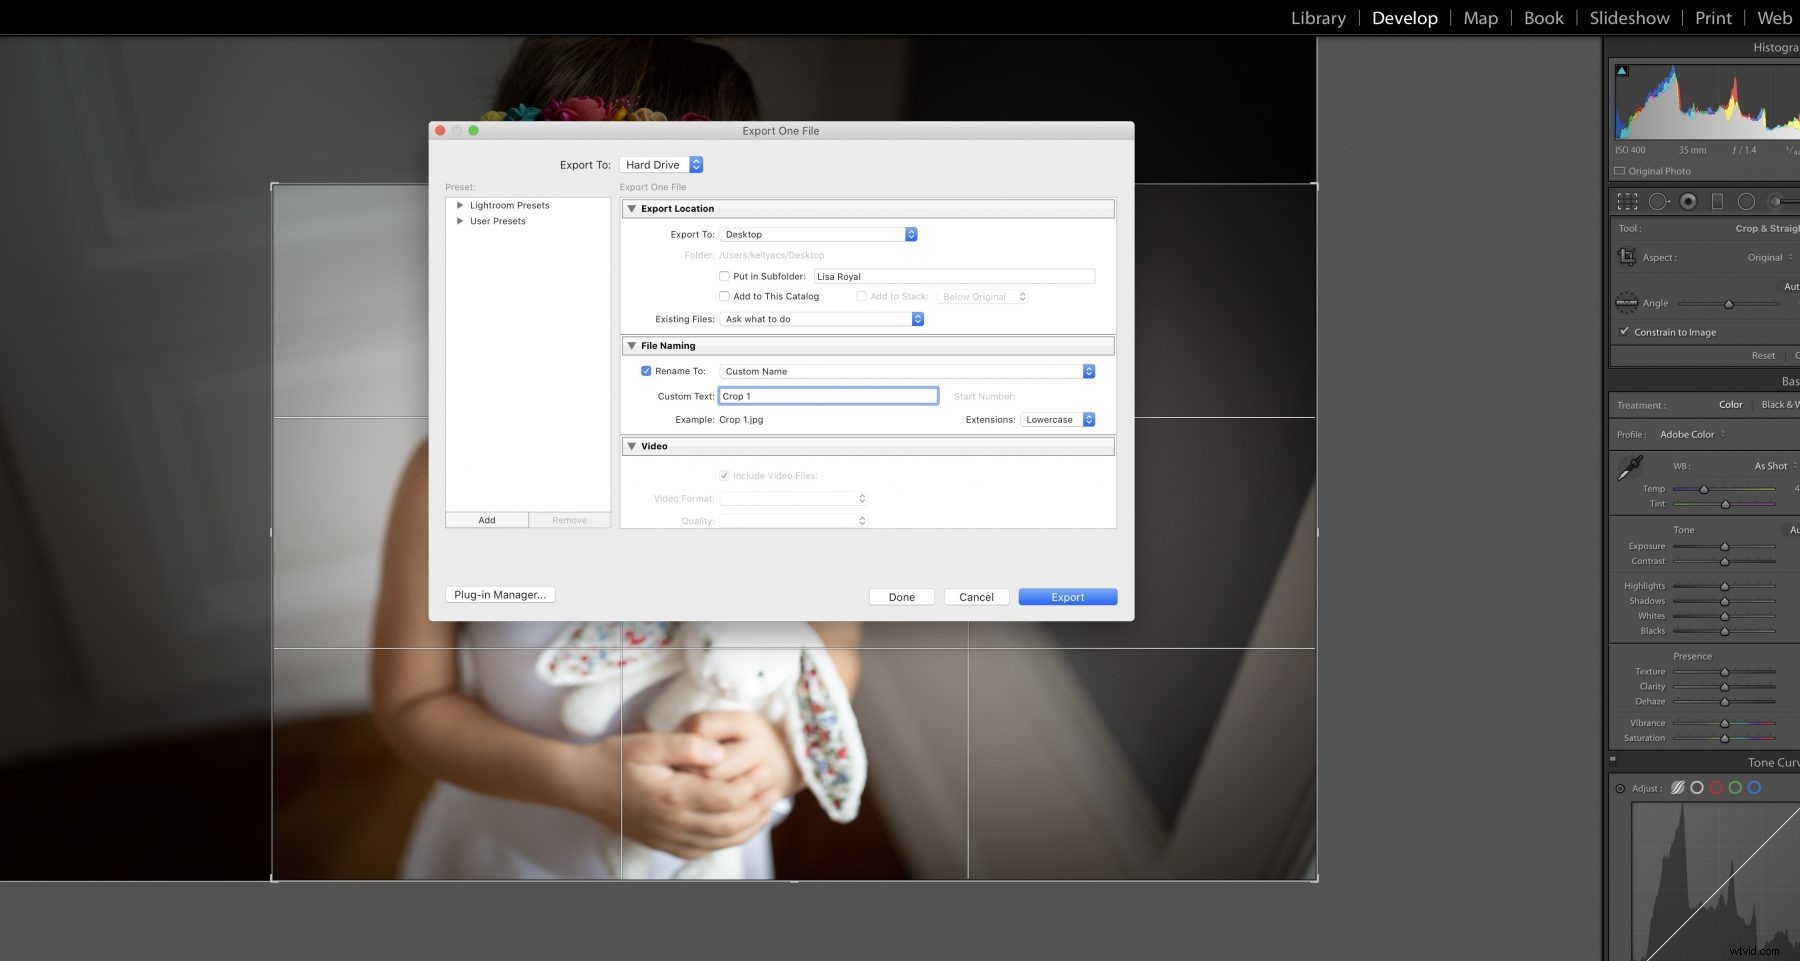
Task: Enable the Put in Subfolder checkbox
Action: coord(724,276)
